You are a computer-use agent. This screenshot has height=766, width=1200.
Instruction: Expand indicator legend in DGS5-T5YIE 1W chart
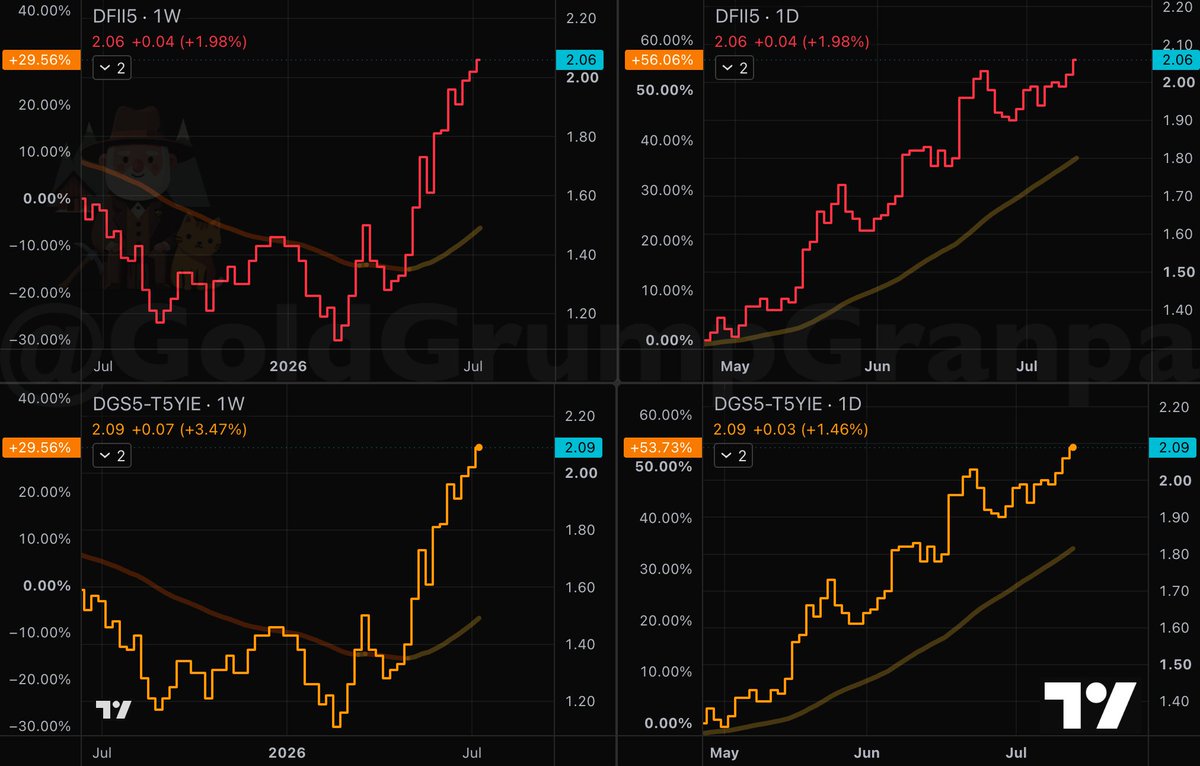point(112,455)
